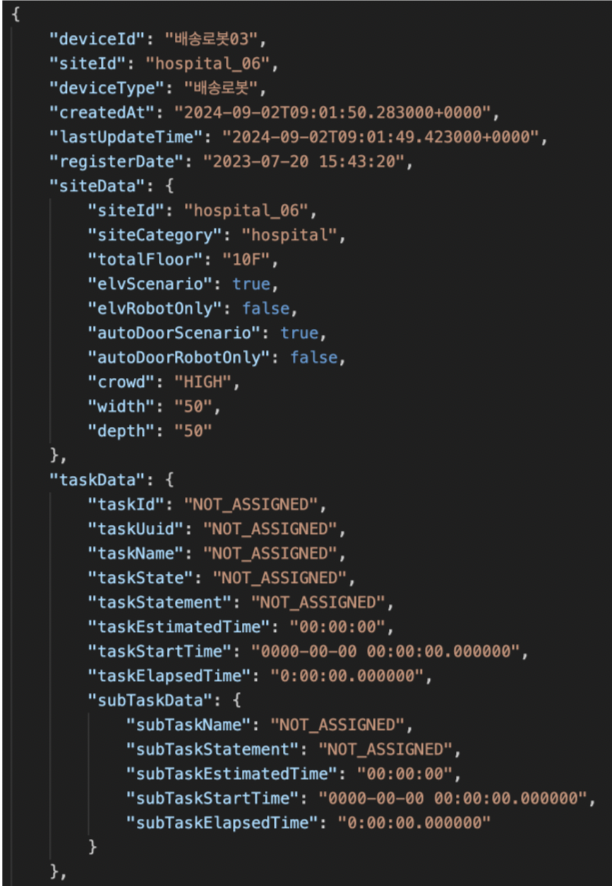Collapse the "subTaskData" object brace
Viewport: 612px width, 886px height.
tap(237, 700)
